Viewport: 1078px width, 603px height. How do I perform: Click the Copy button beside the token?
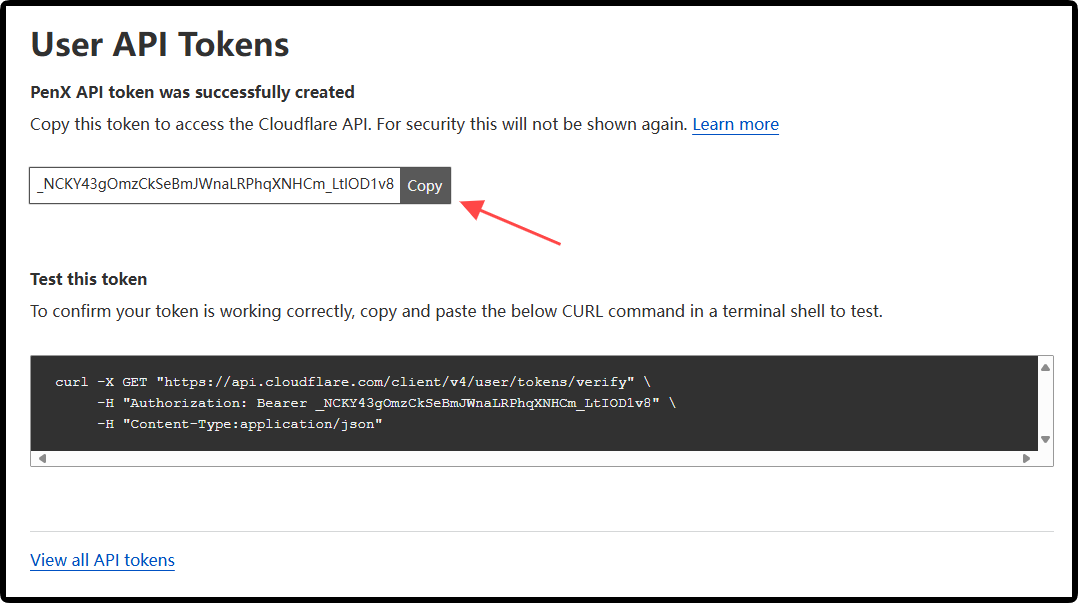click(425, 186)
